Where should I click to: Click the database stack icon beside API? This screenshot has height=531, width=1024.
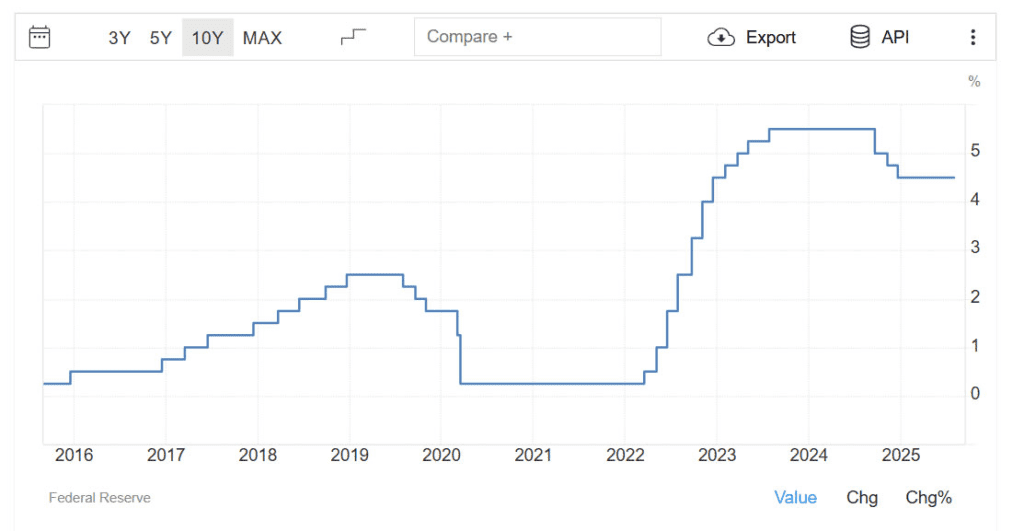[859, 37]
